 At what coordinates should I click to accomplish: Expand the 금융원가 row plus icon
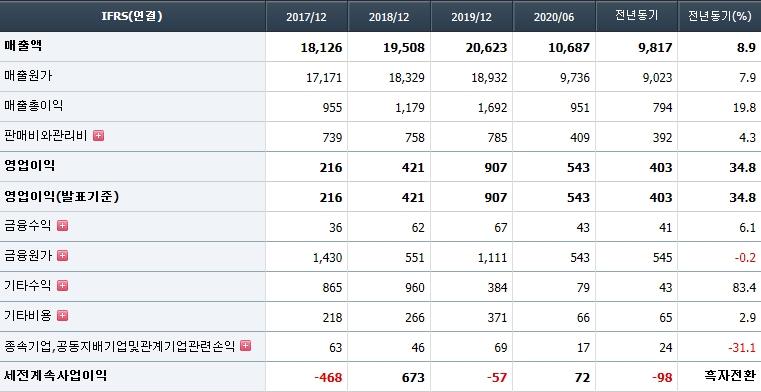(62, 256)
